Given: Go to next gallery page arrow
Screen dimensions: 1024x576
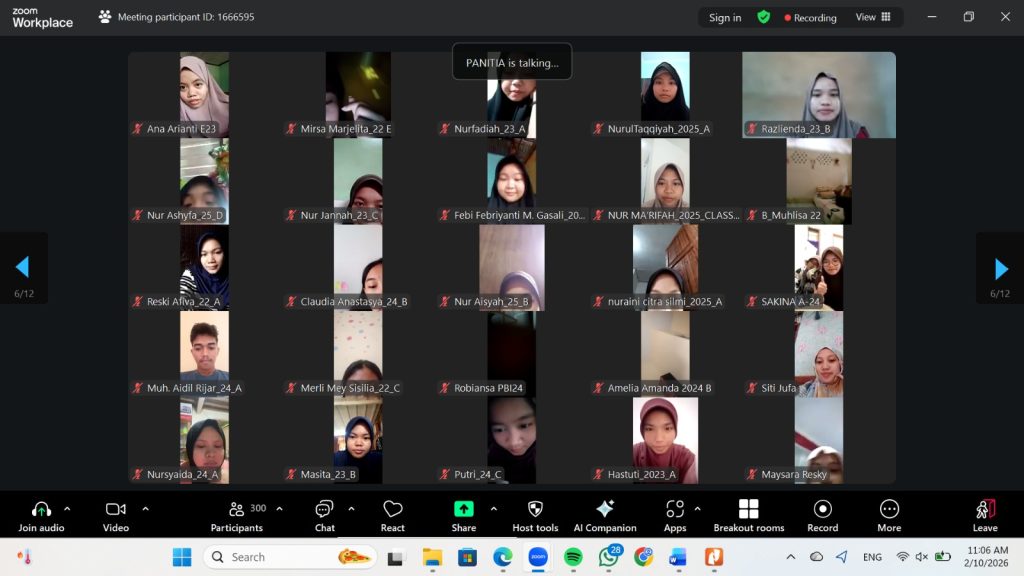Looking at the screenshot, I should pos(1000,268).
